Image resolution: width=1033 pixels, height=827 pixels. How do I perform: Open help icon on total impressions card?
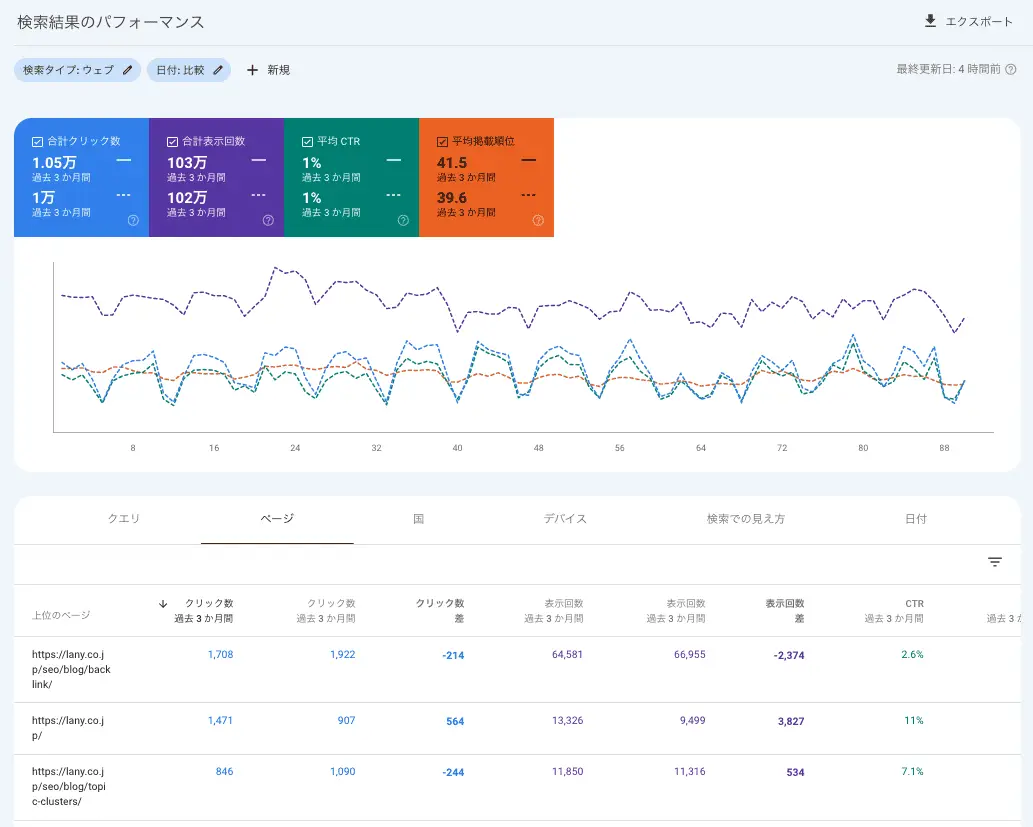pyautogui.click(x=268, y=220)
